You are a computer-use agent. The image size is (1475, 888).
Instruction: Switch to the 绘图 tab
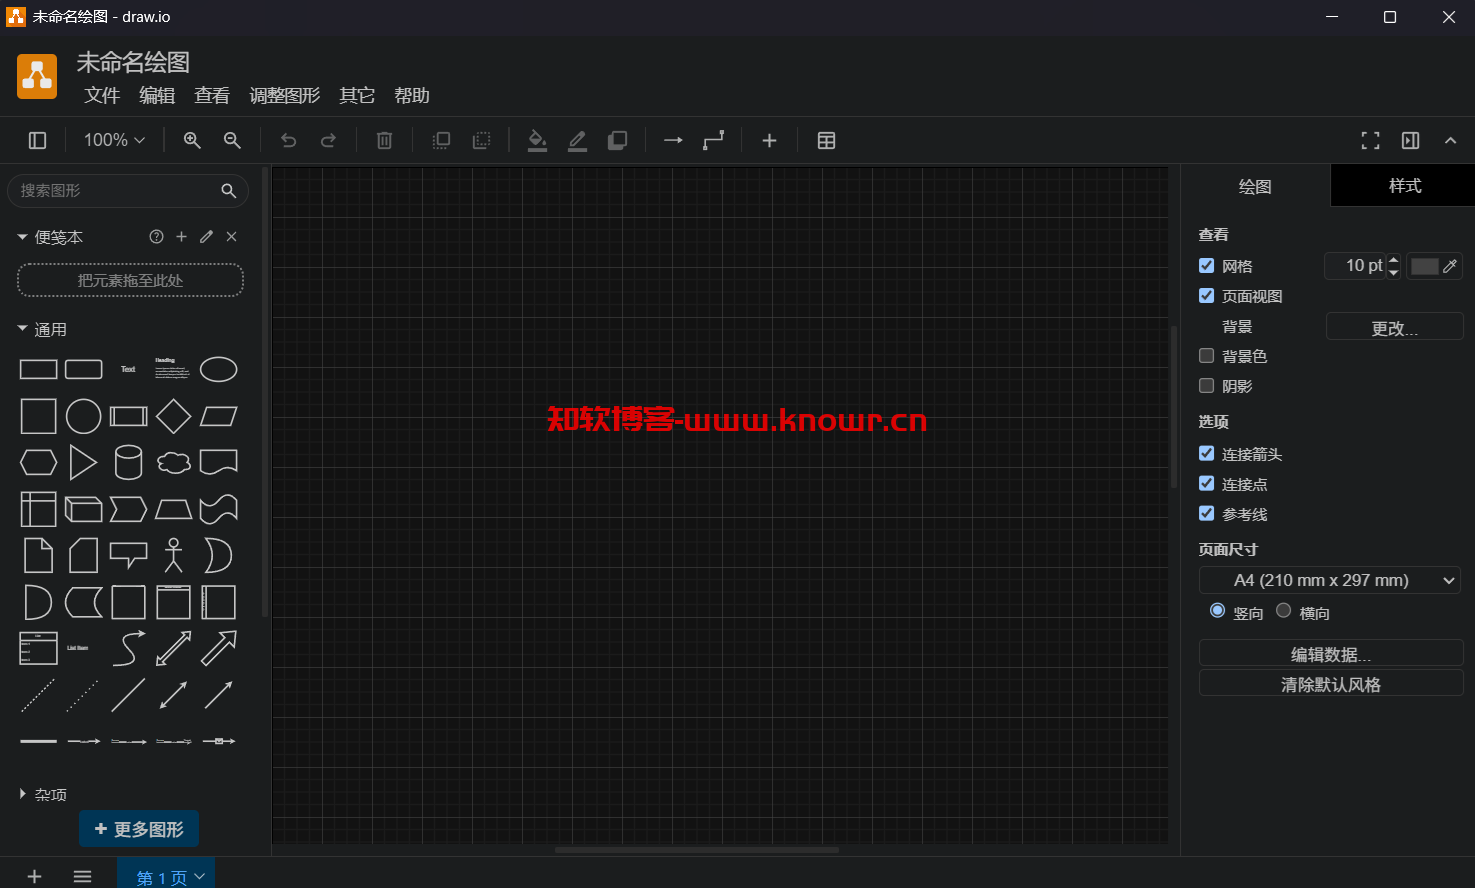(x=1255, y=186)
